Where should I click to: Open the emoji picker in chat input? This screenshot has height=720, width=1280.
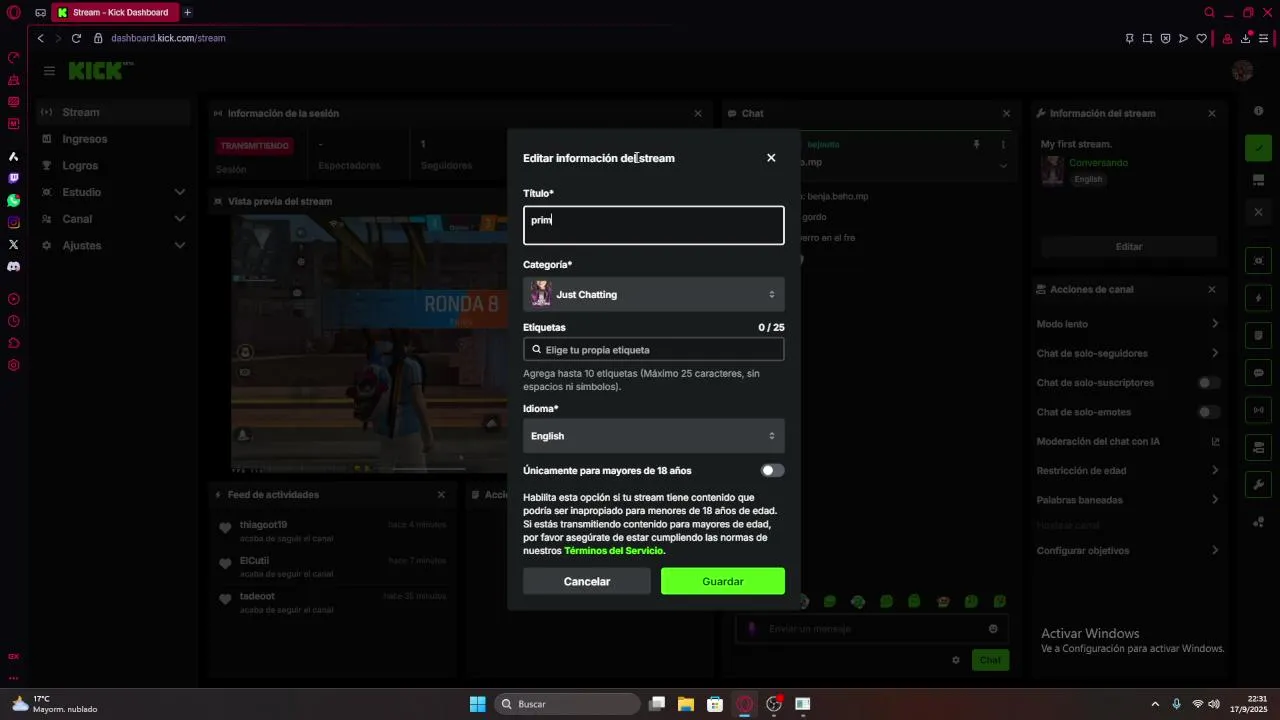(993, 629)
